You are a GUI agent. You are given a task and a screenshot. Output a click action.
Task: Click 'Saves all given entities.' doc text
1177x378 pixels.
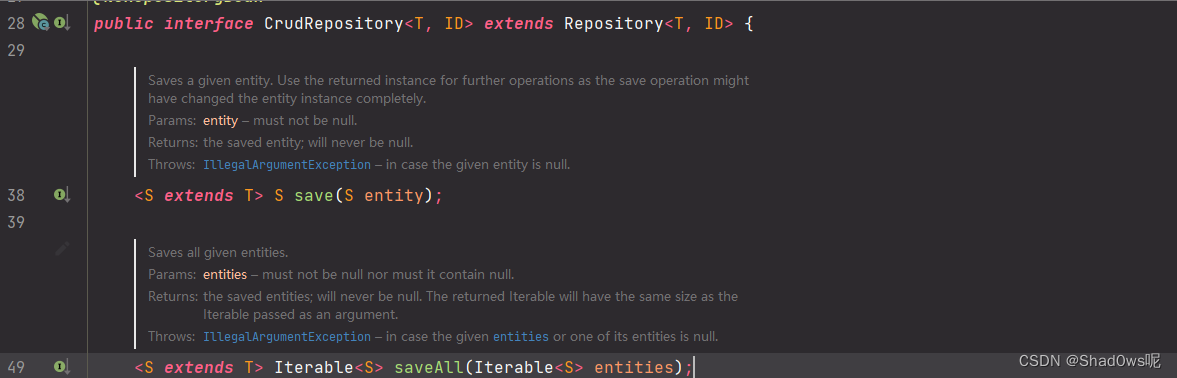click(218, 253)
